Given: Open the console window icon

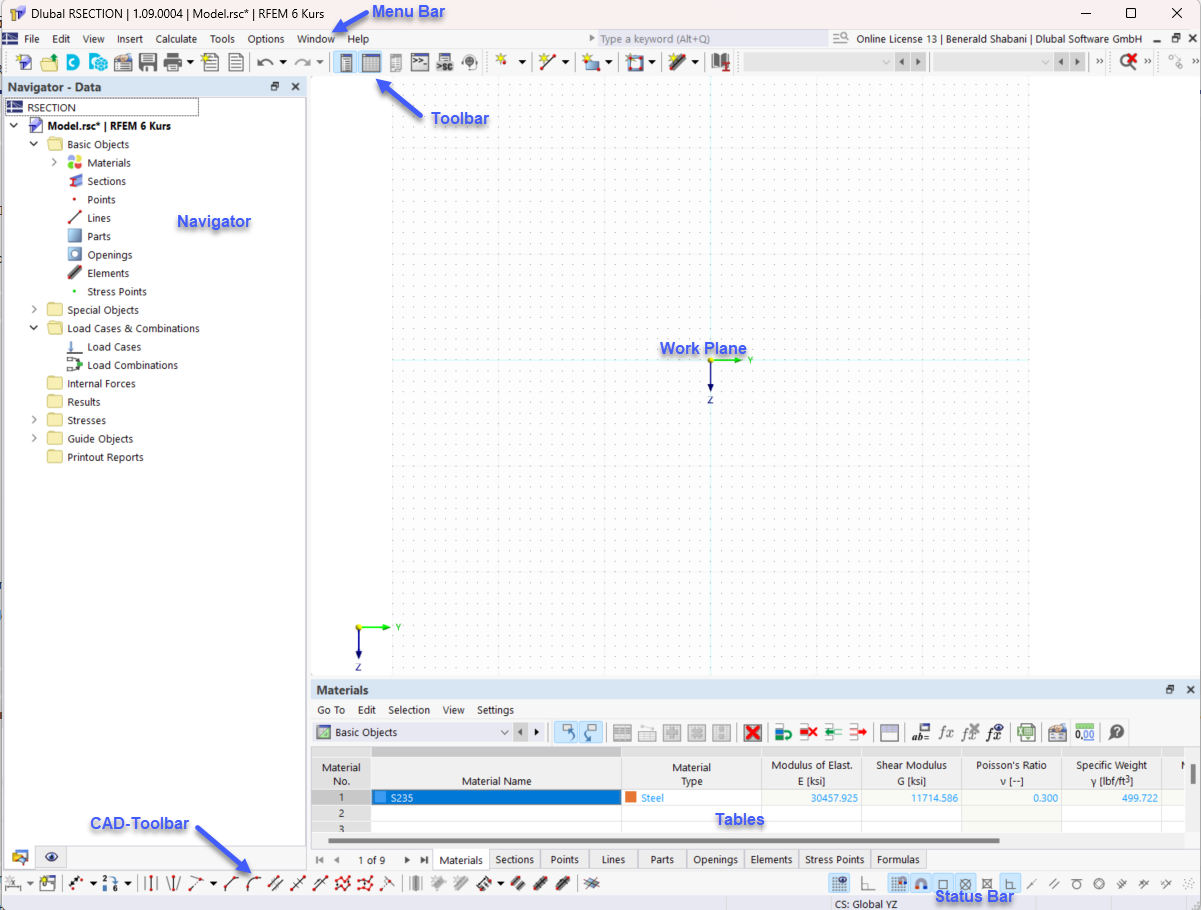Looking at the screenshot, I should point(420,62).
